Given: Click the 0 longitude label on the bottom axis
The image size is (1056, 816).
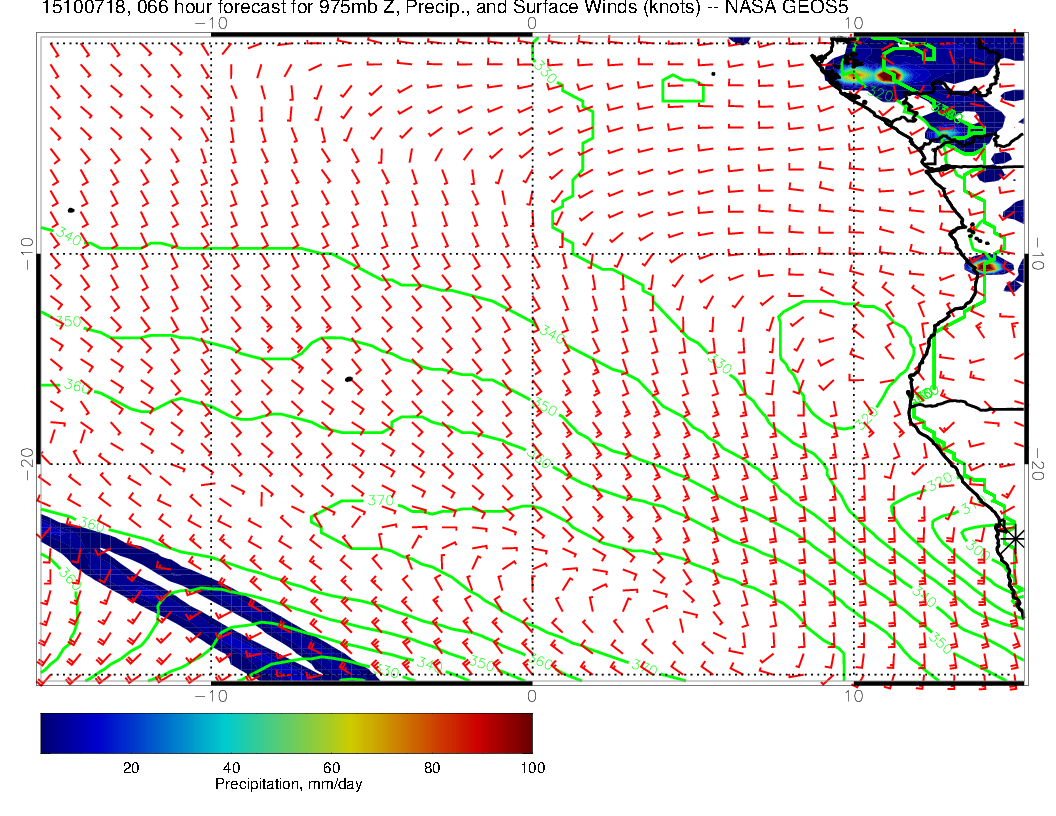Looking at the screenshot, I should point(531,695).
